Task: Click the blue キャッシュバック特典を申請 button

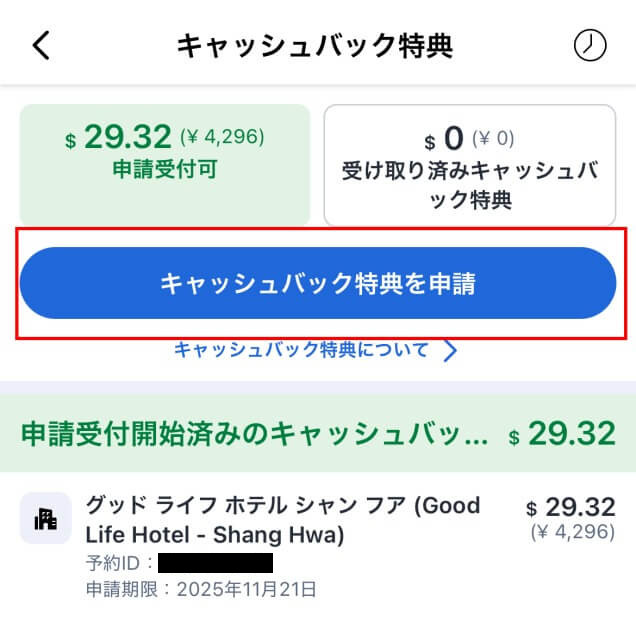Action: 318,283
